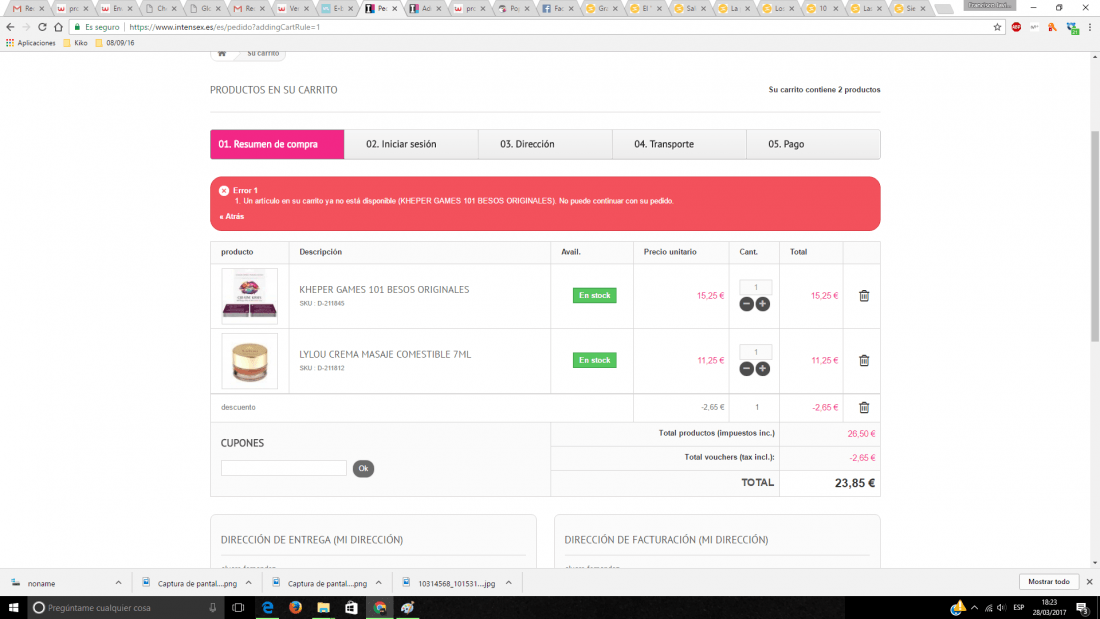The image size is (1100, 619).
Task: Click Su carrito in the breadcrumb
Action: [x=262, y=53]
